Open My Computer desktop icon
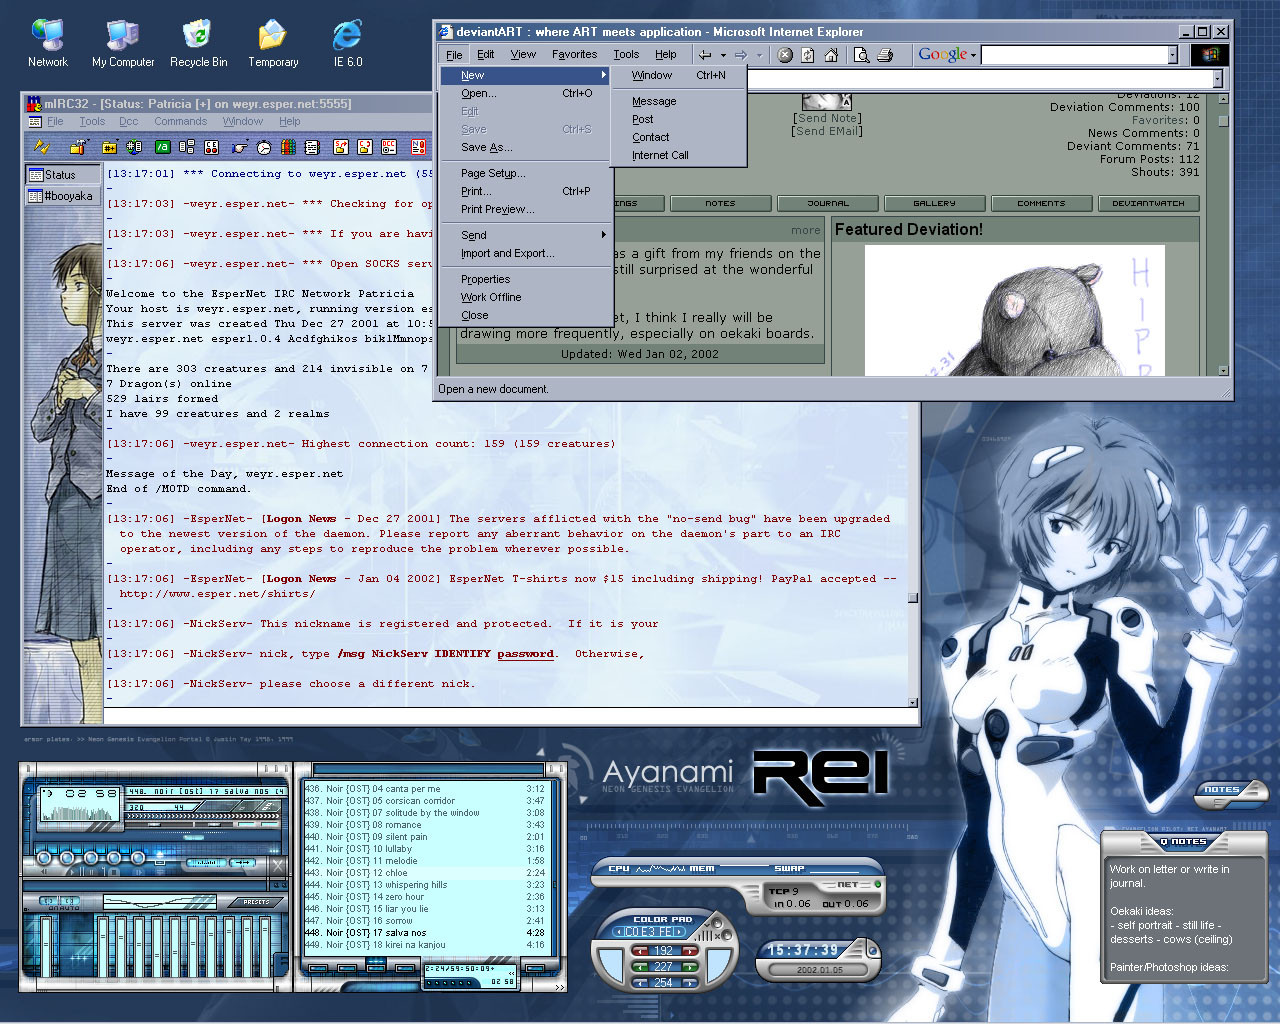Image resolution: width=1280 pixels, height=1024 pixels. pyautogui.click(x=123, y=43)
